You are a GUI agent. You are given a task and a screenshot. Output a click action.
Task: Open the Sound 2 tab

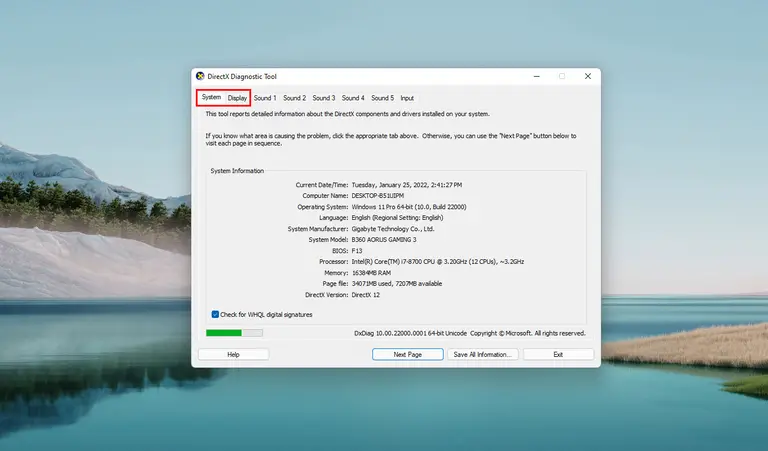pos(294,98)
